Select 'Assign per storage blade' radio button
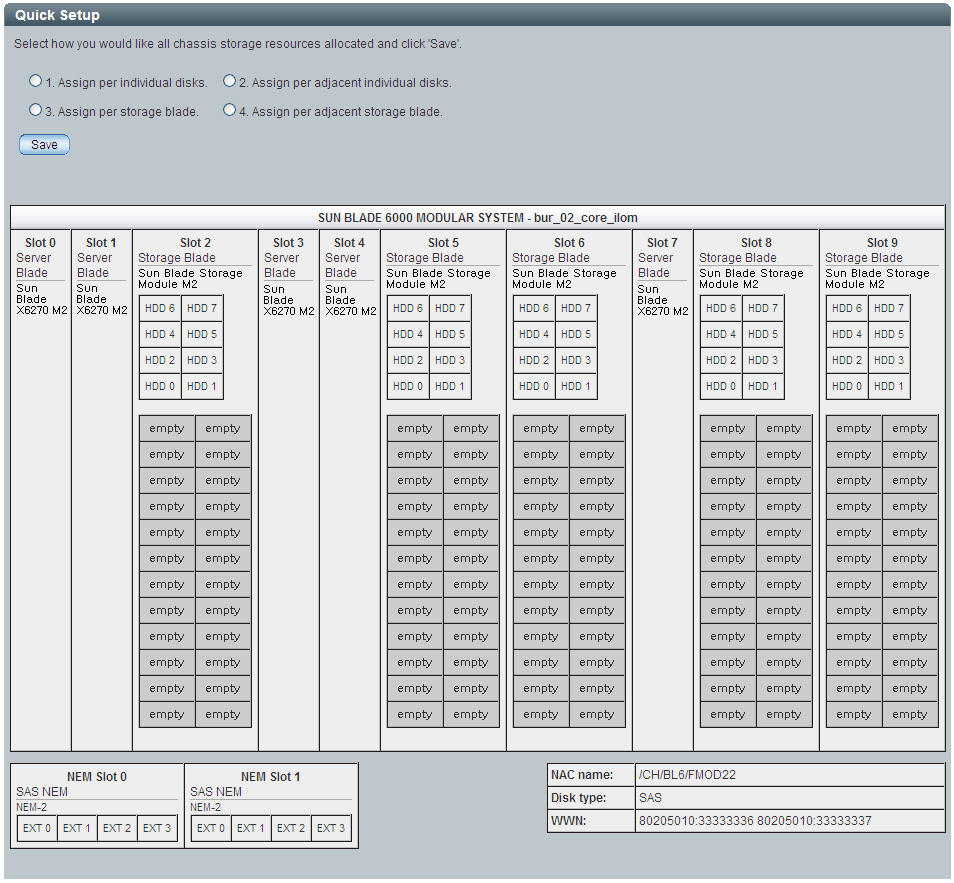Image resolution: width=954 pixels, height=883 pixels. tap(35, 110)
